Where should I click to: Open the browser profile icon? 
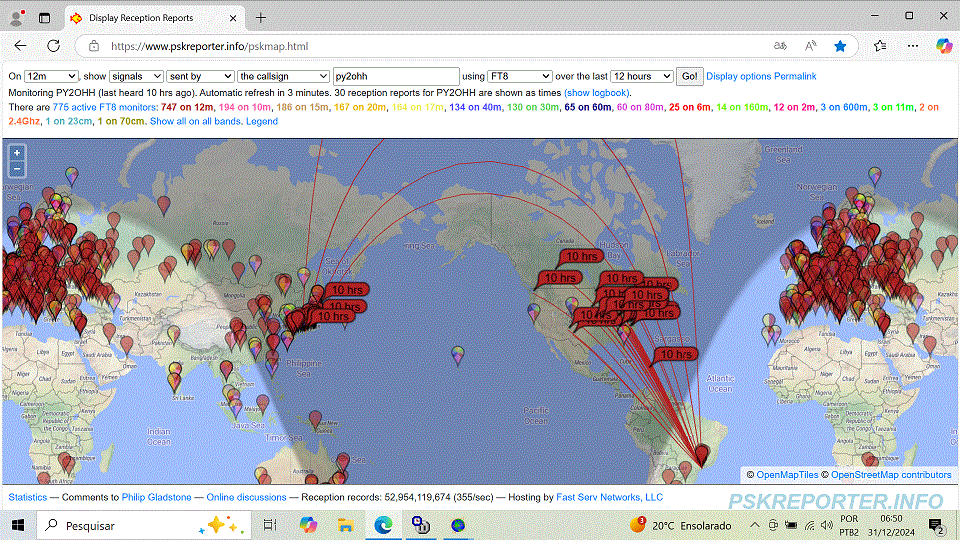(17, 18)
